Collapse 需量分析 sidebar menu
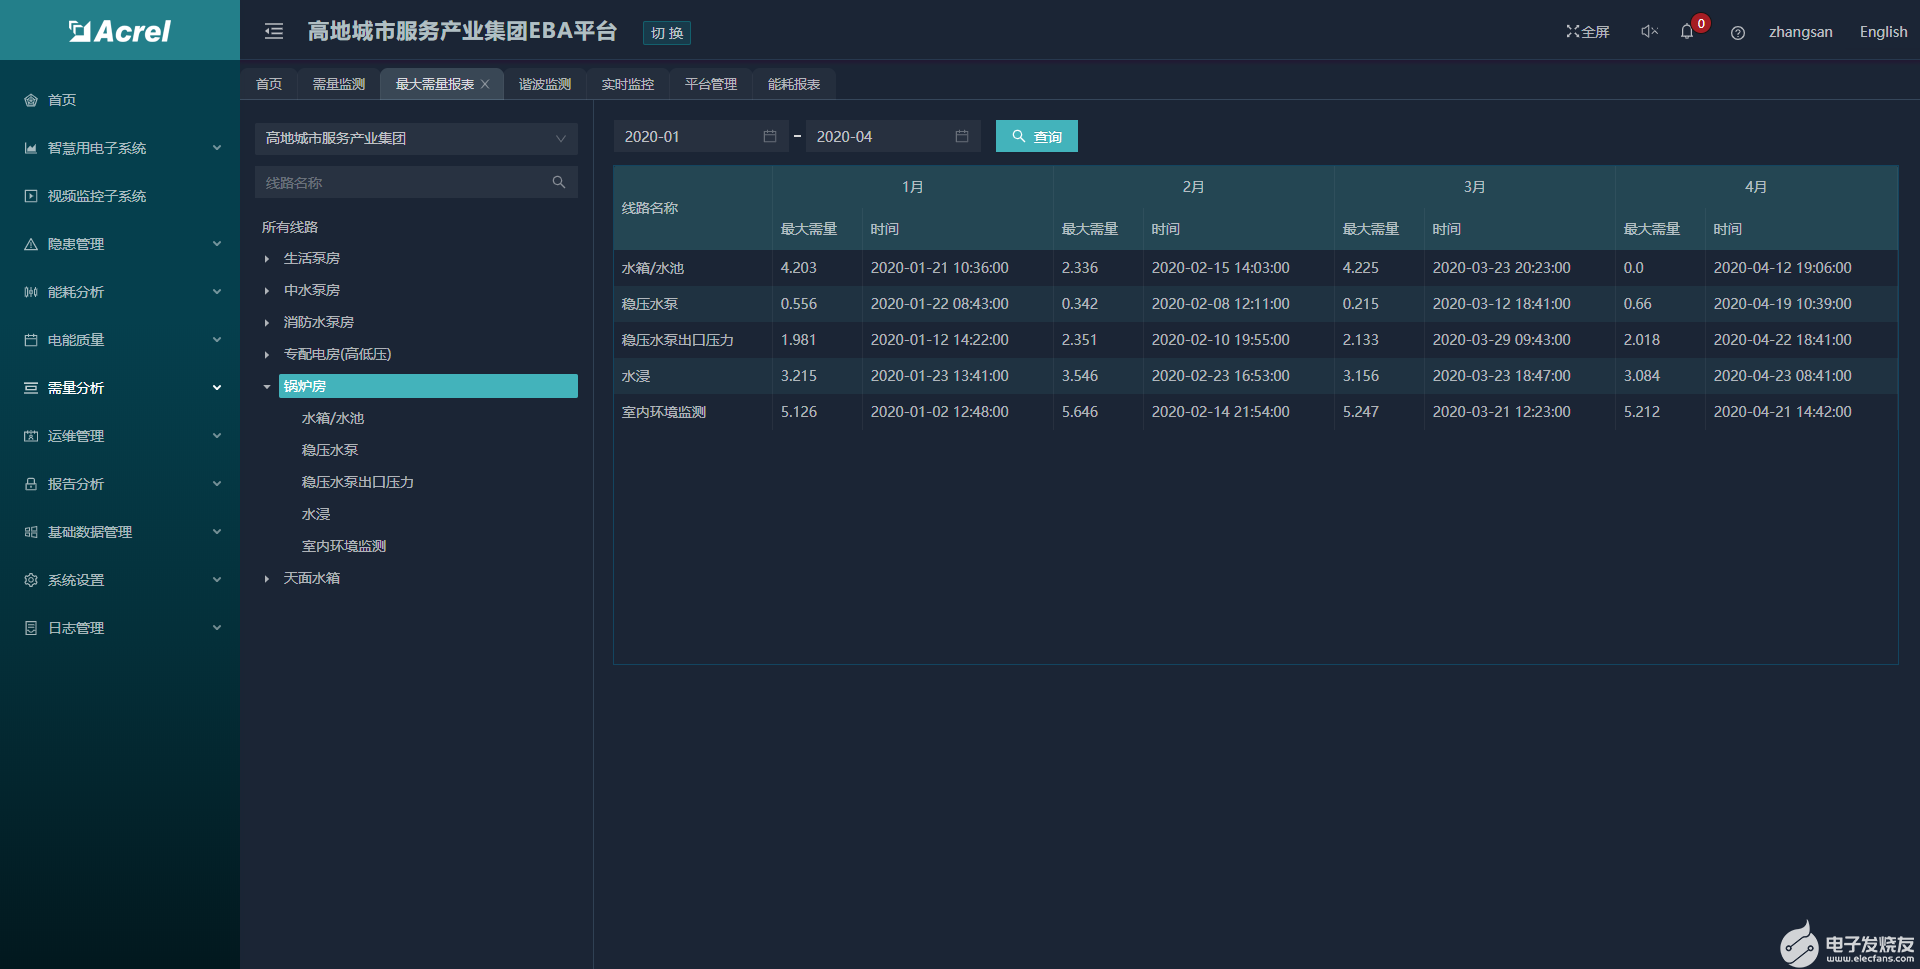1920x969 pixels. point(120,388)
